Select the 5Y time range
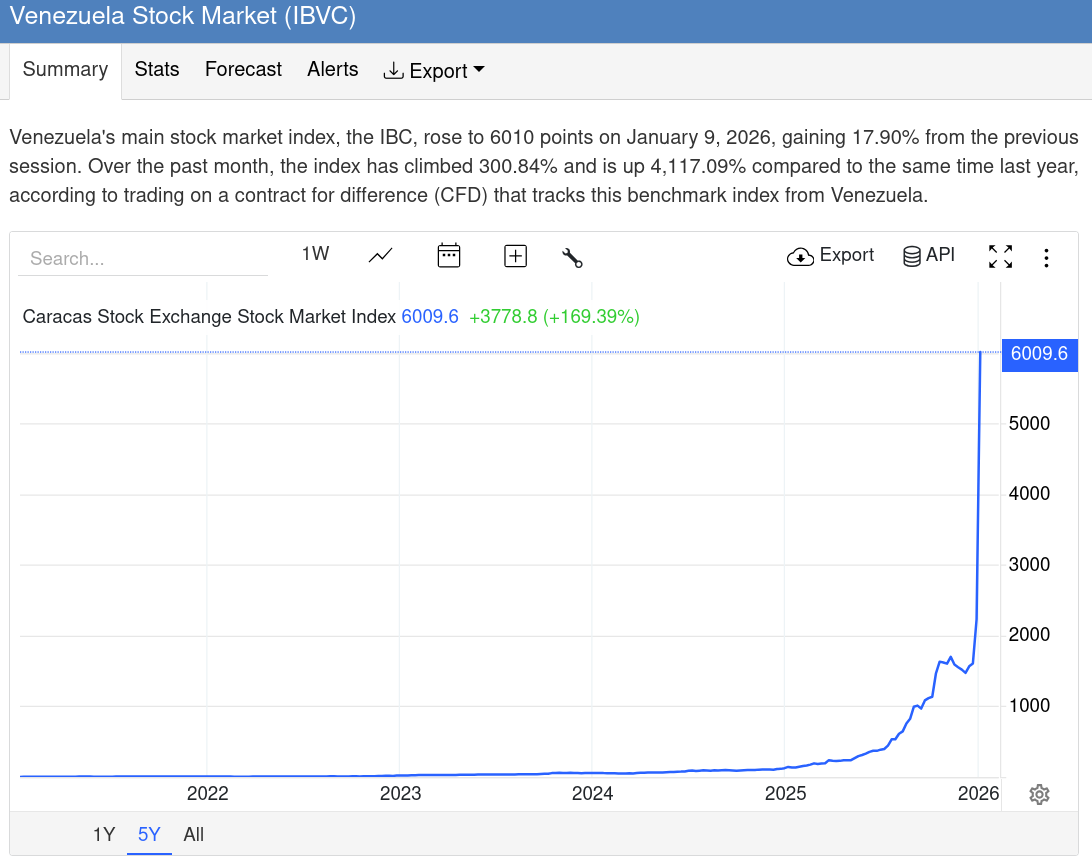 [x=149, y=834]
